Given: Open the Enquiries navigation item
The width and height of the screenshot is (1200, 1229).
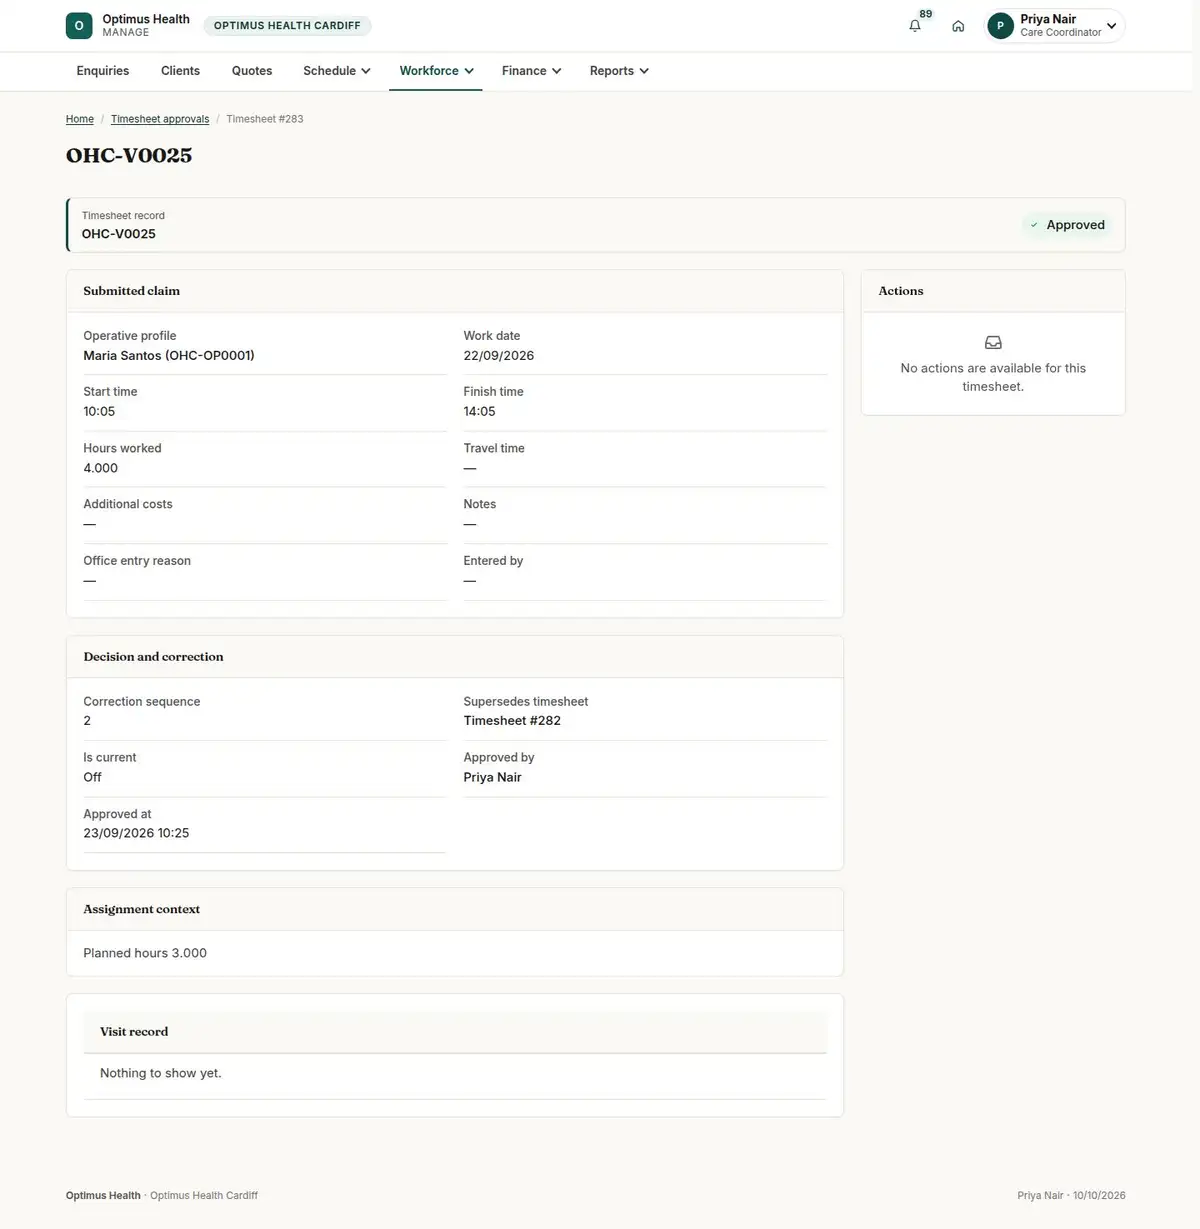Looking at the screenshot, I should (103, 71).
